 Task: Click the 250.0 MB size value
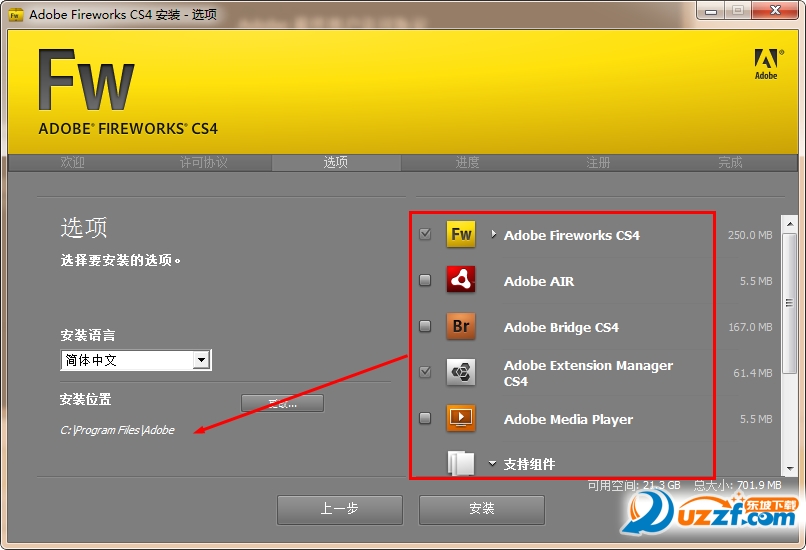[x=750, y=235]
